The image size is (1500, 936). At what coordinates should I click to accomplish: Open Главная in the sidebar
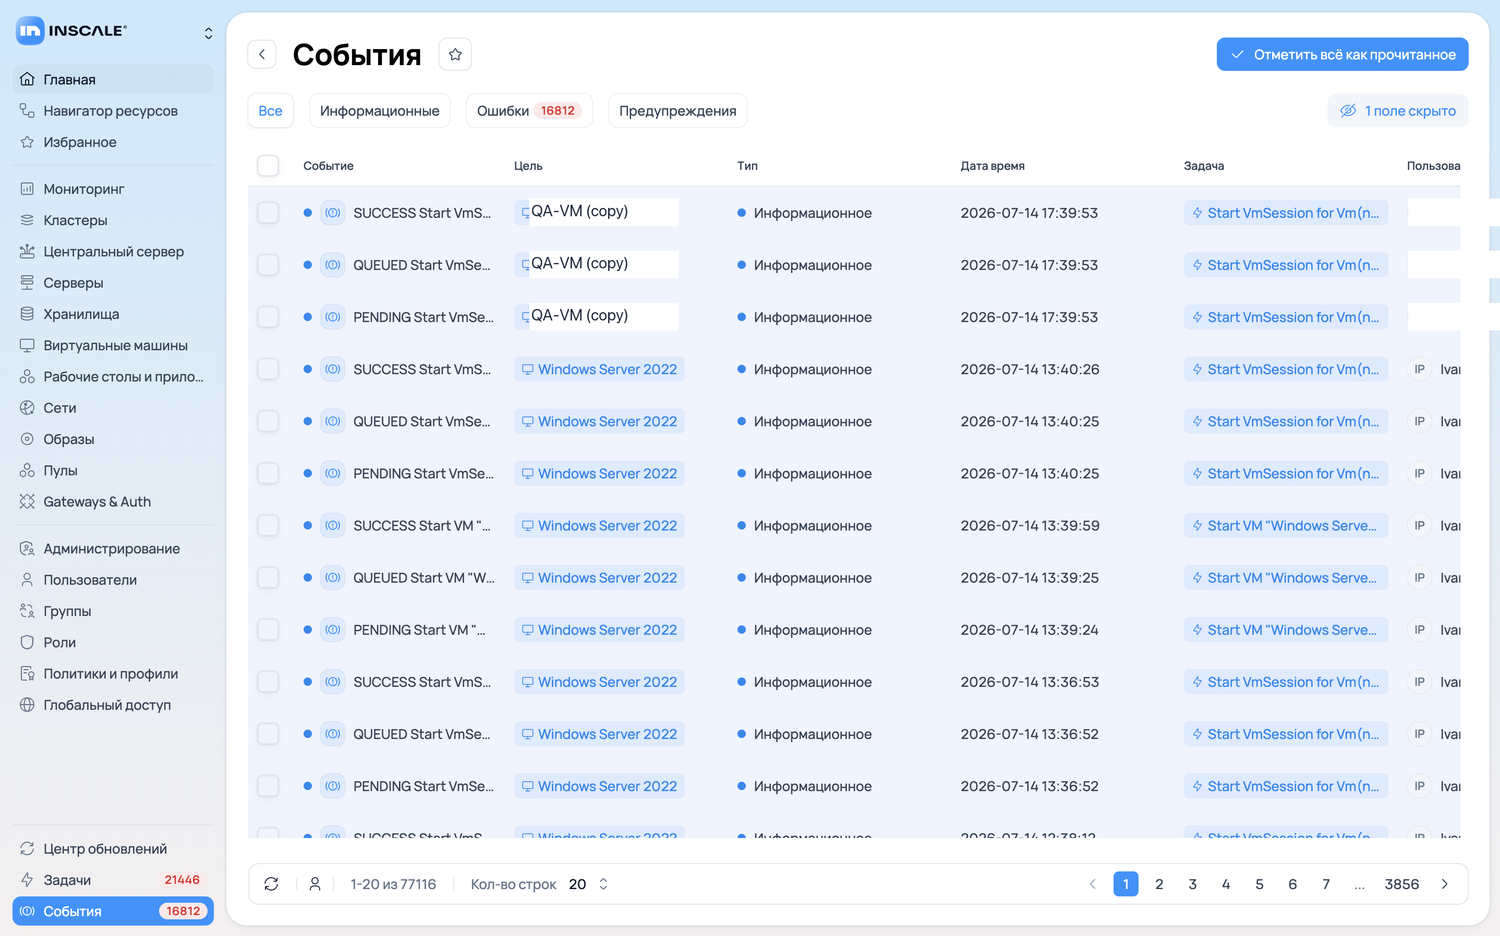point(113,79)
